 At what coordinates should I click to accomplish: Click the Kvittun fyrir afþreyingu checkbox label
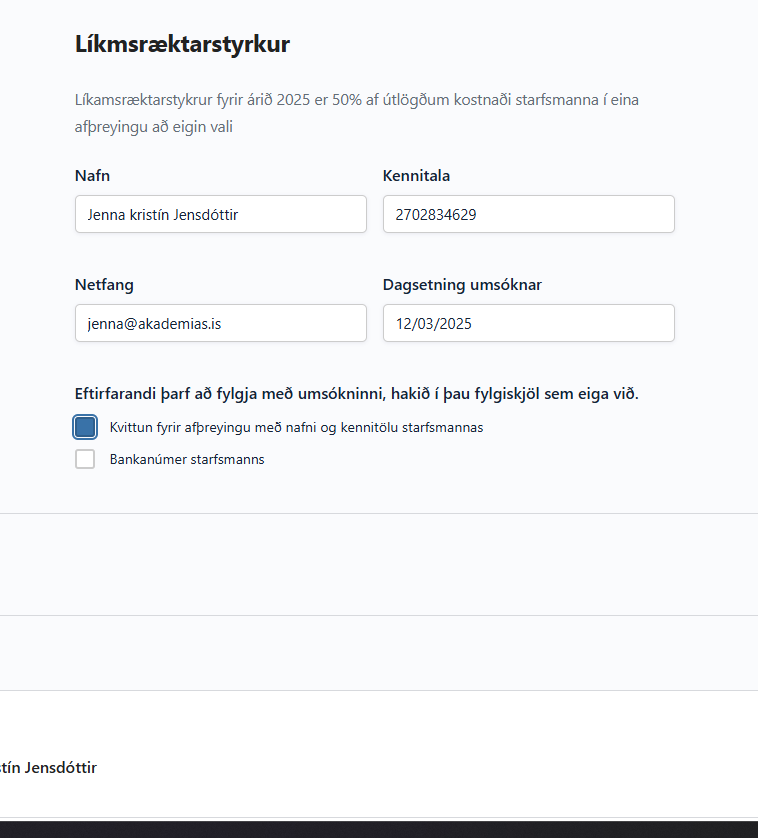296,427
